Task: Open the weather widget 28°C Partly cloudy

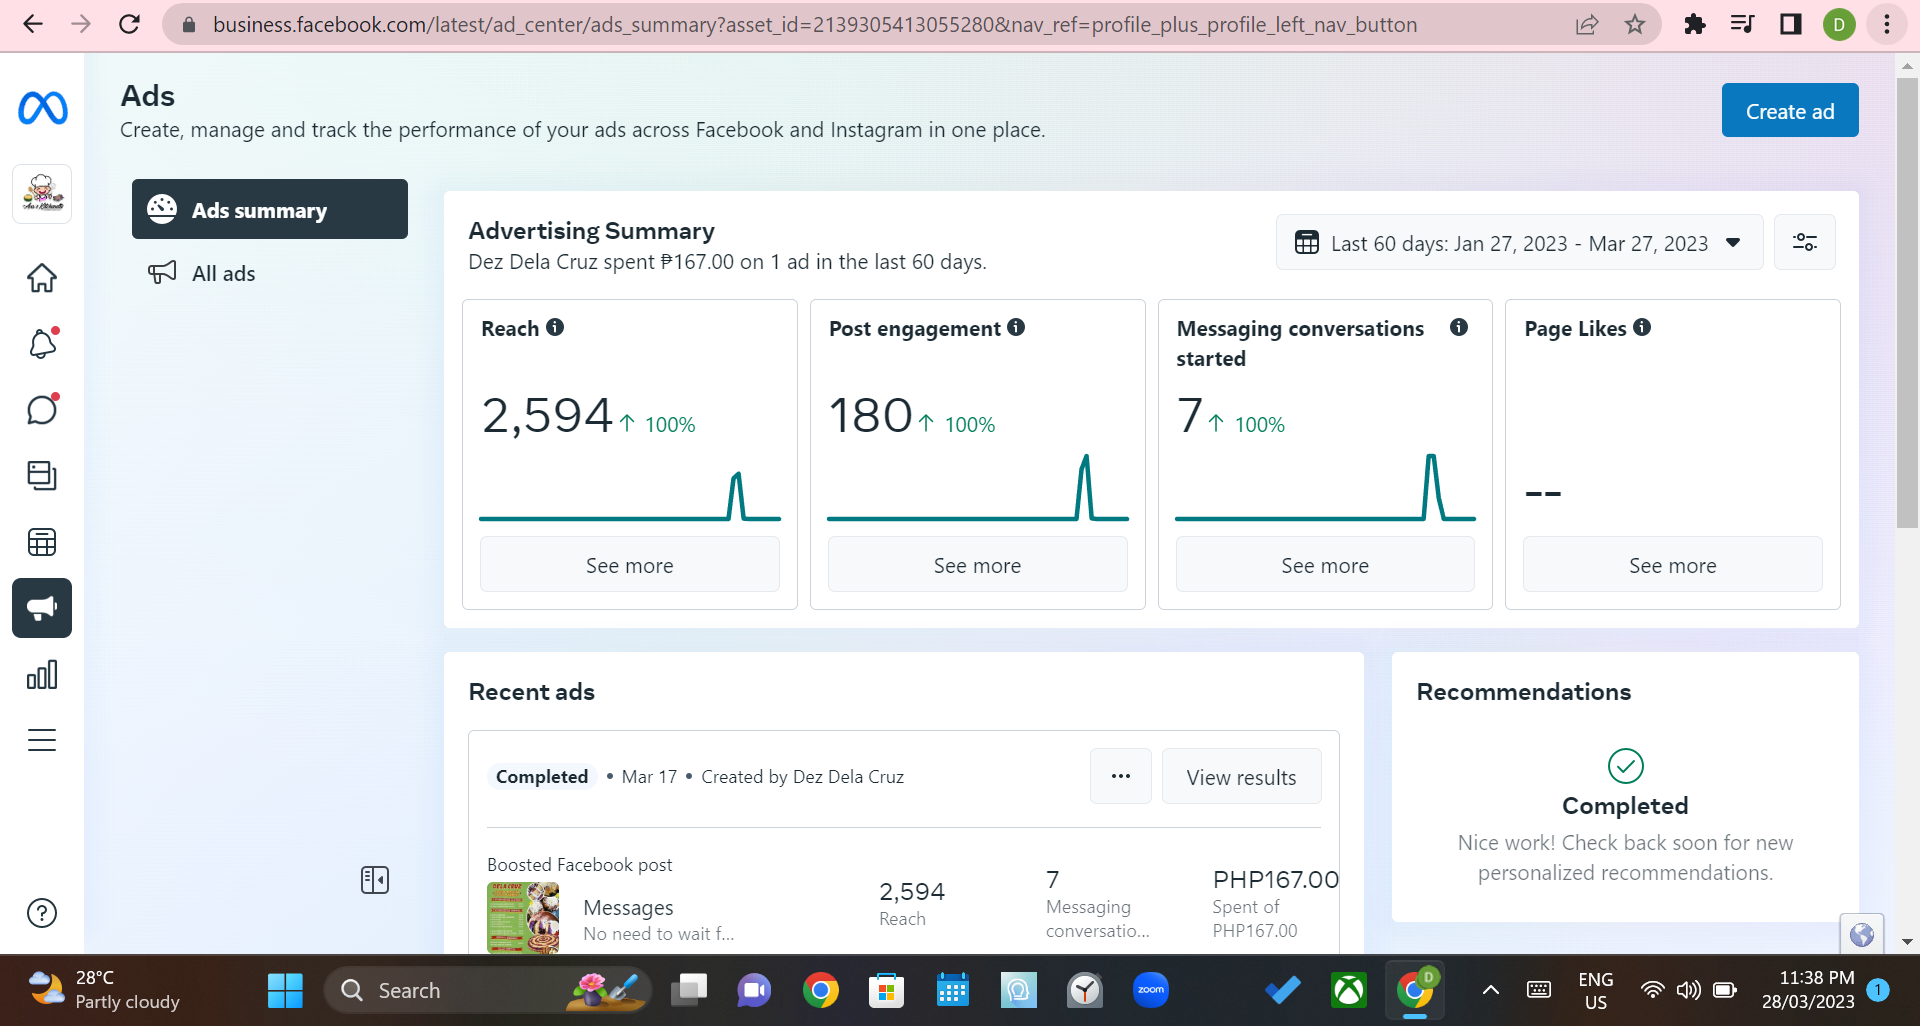Action: (x=104, y=989)
